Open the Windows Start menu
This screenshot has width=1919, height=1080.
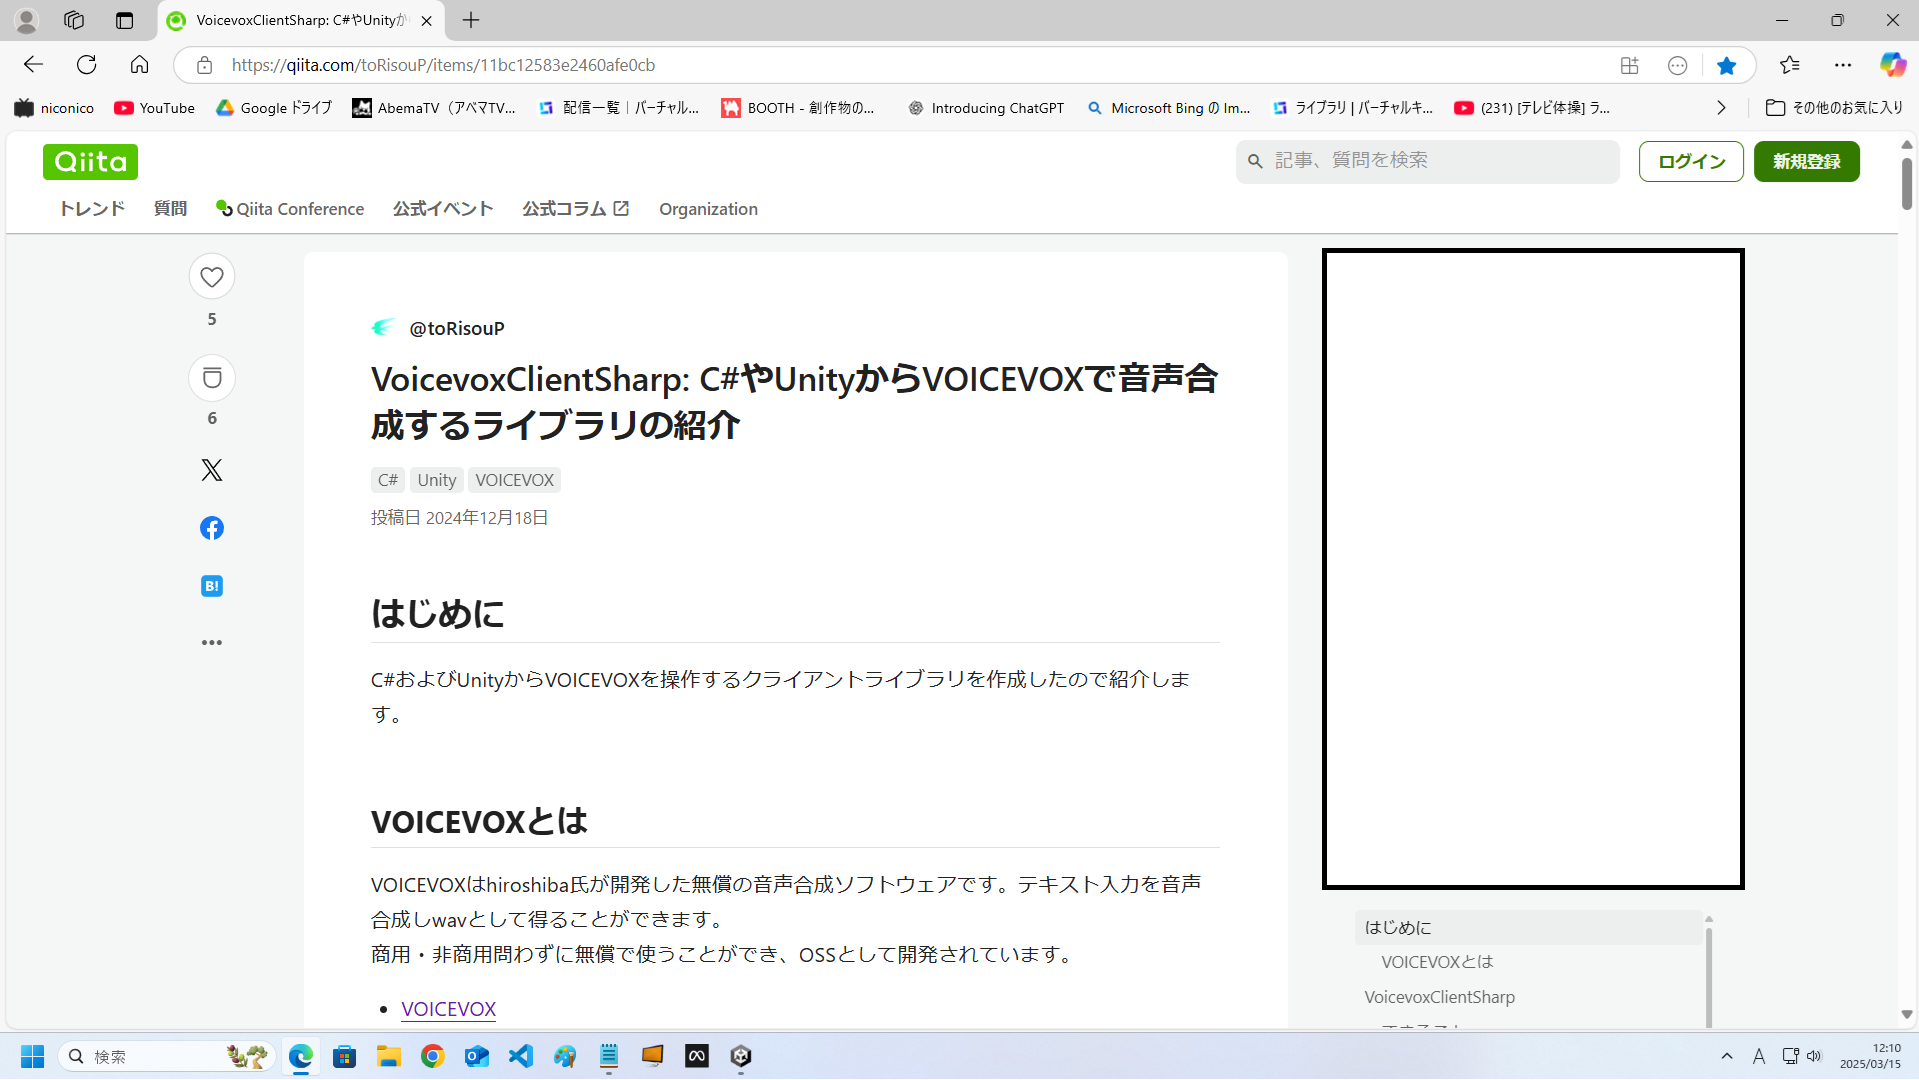click(x=32, y=1056)
